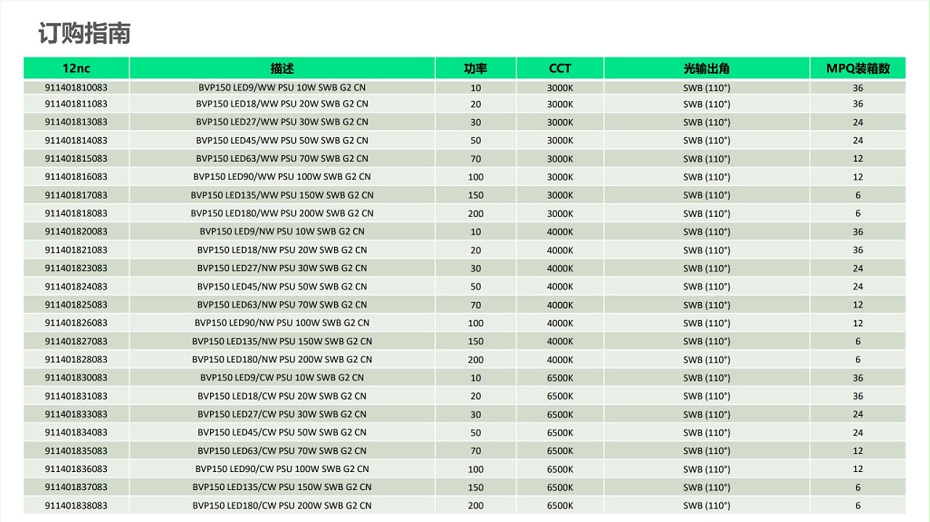930x522 pixels.
Task: Click part number 911401827083
Action: tap(76, 341)
